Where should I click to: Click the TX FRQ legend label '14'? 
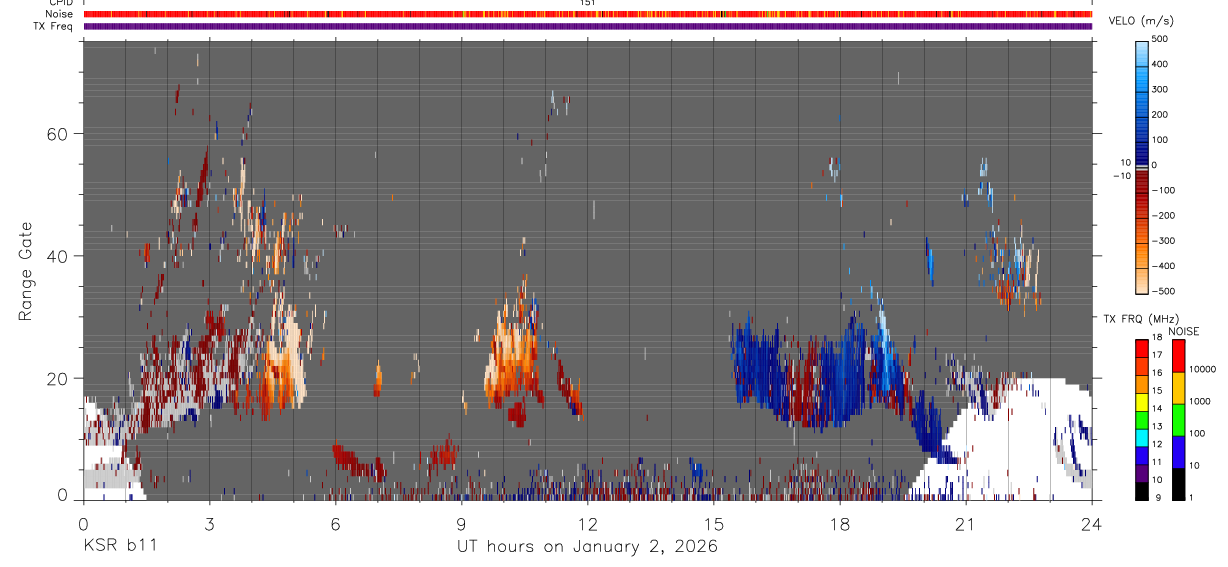[x=1156, y=408]
